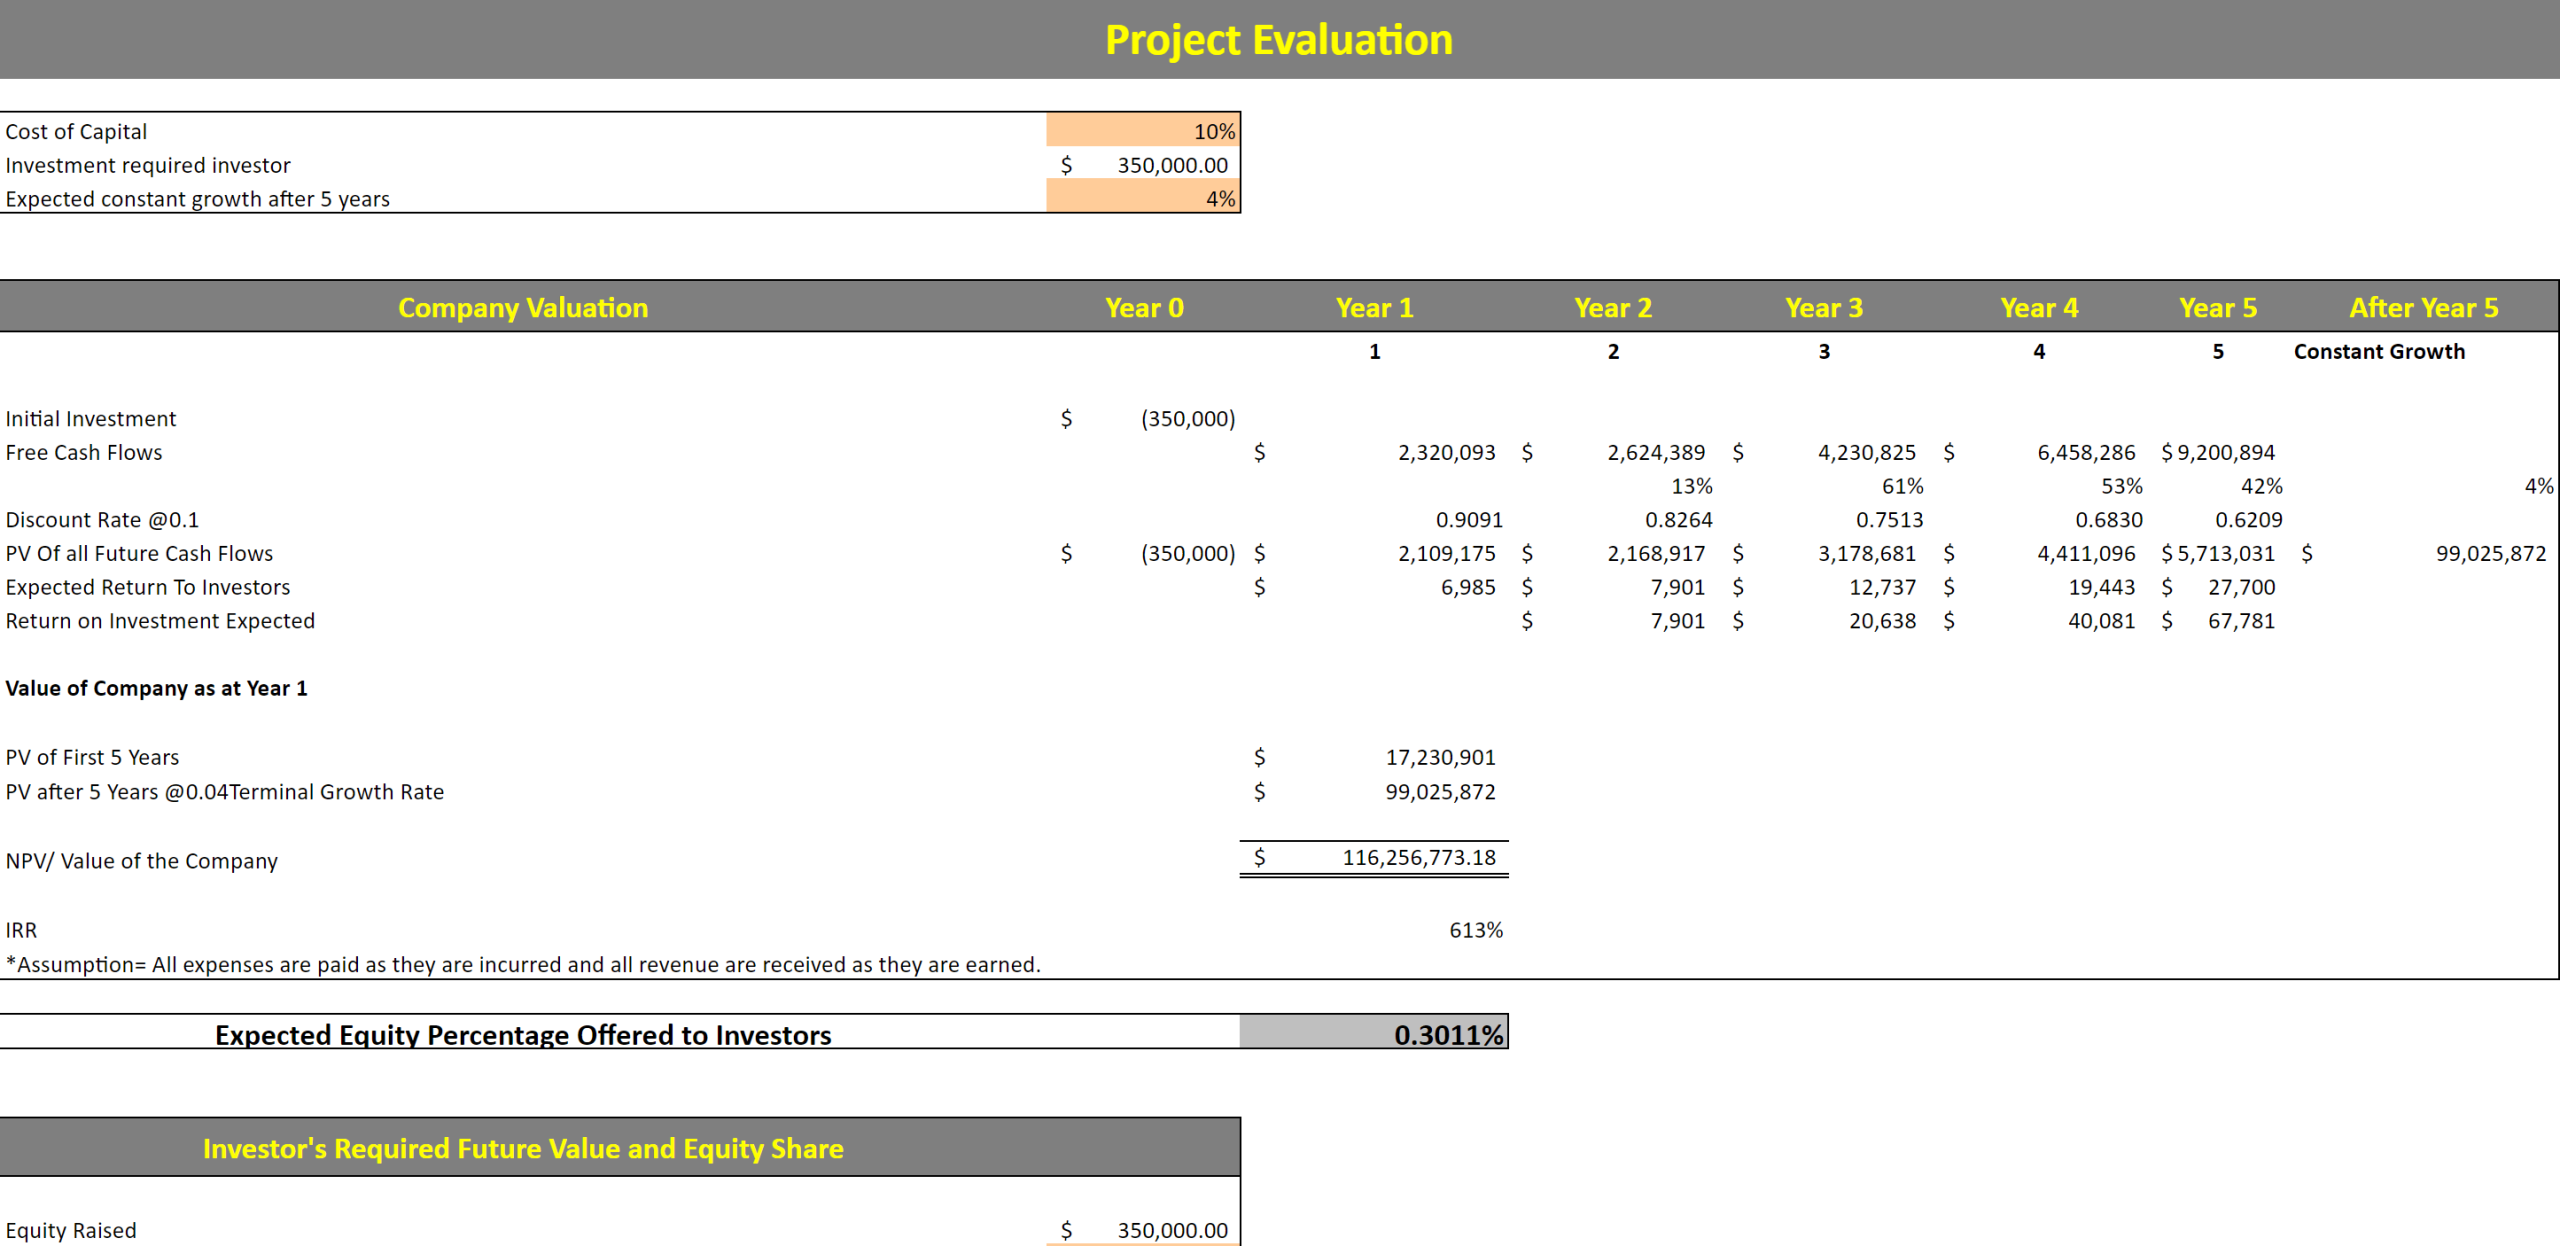Click the NPV/ Value of the Company amount

1418,858
